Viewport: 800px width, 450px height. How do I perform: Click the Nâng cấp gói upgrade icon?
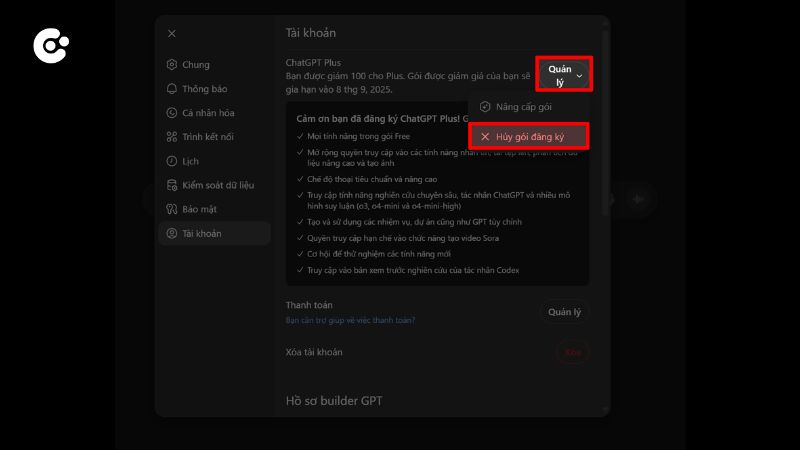pos(485,107)
